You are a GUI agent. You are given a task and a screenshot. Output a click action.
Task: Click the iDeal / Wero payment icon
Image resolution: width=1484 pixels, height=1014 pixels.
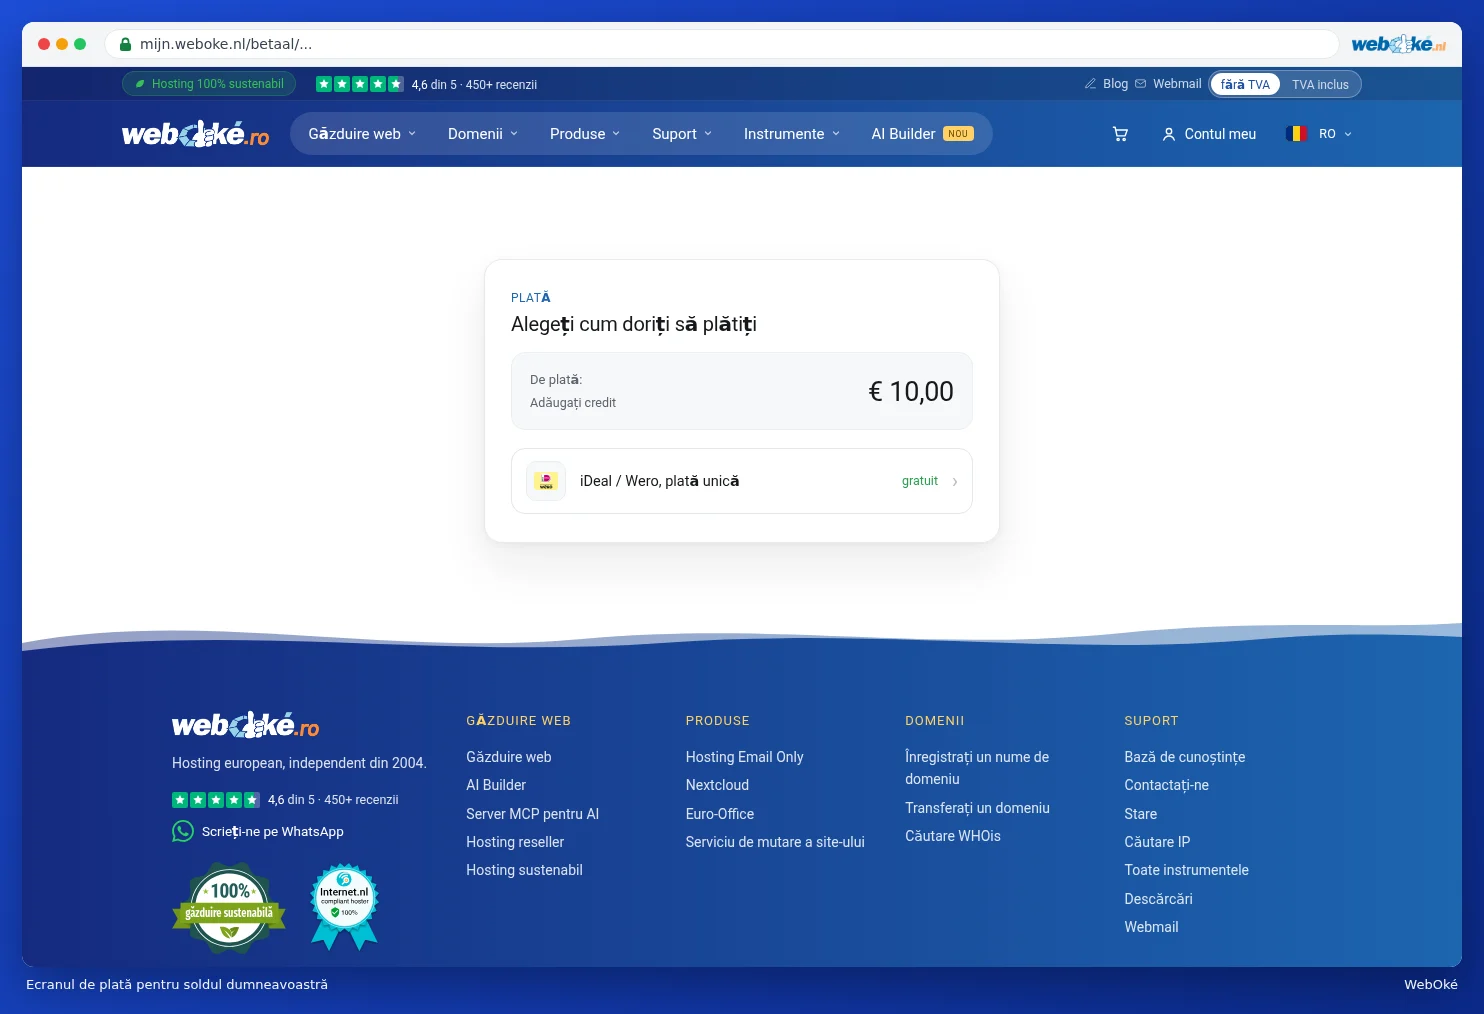coord(546,481)
